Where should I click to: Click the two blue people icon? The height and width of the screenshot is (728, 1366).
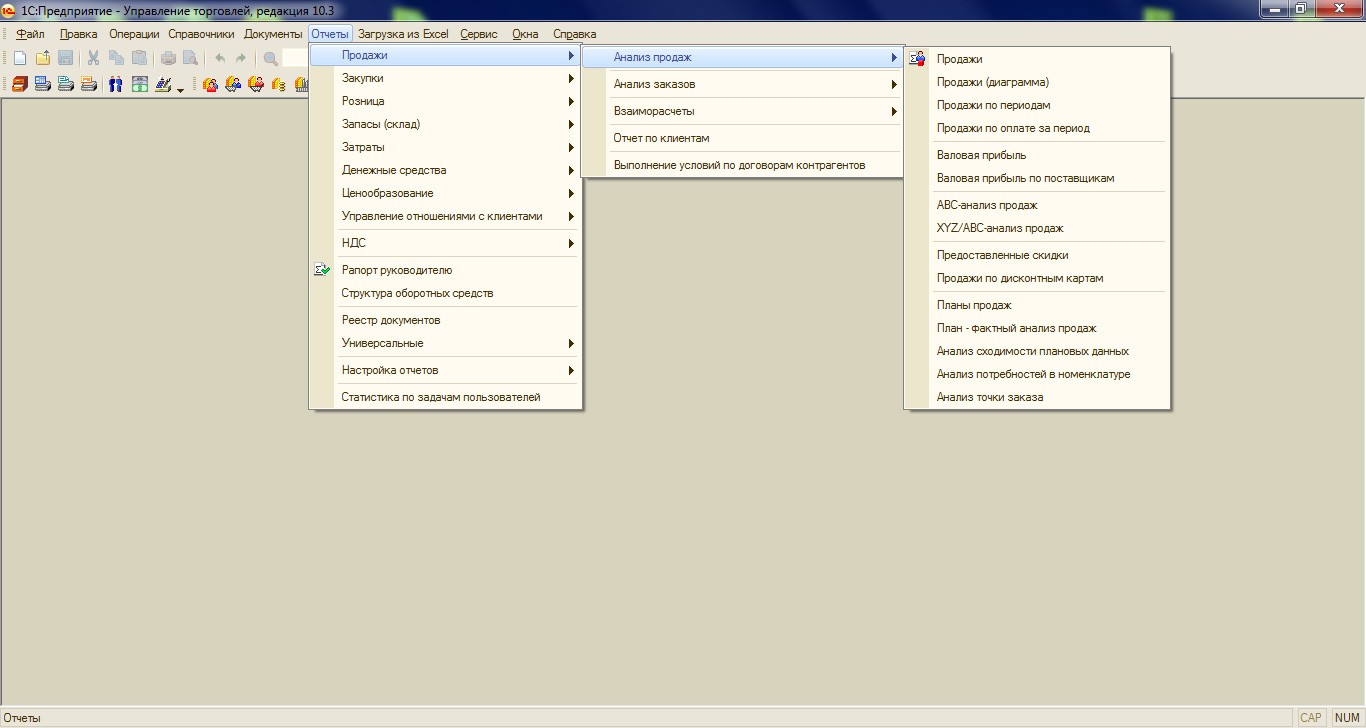point(116,84)
